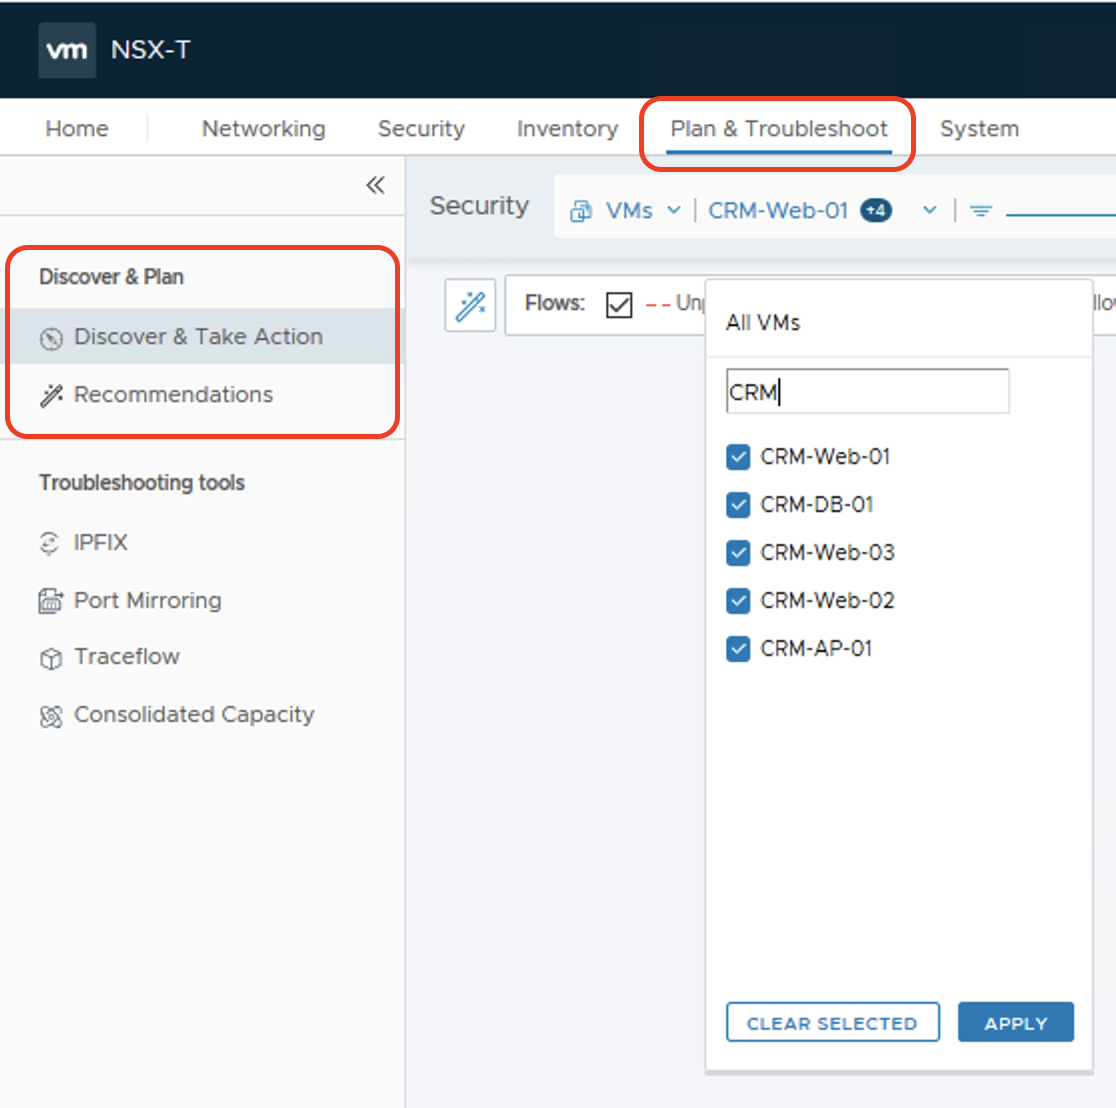Click the VMs object type icon
The width and height of the screenshot is (1116, 1108).
(x=581, y=211)
